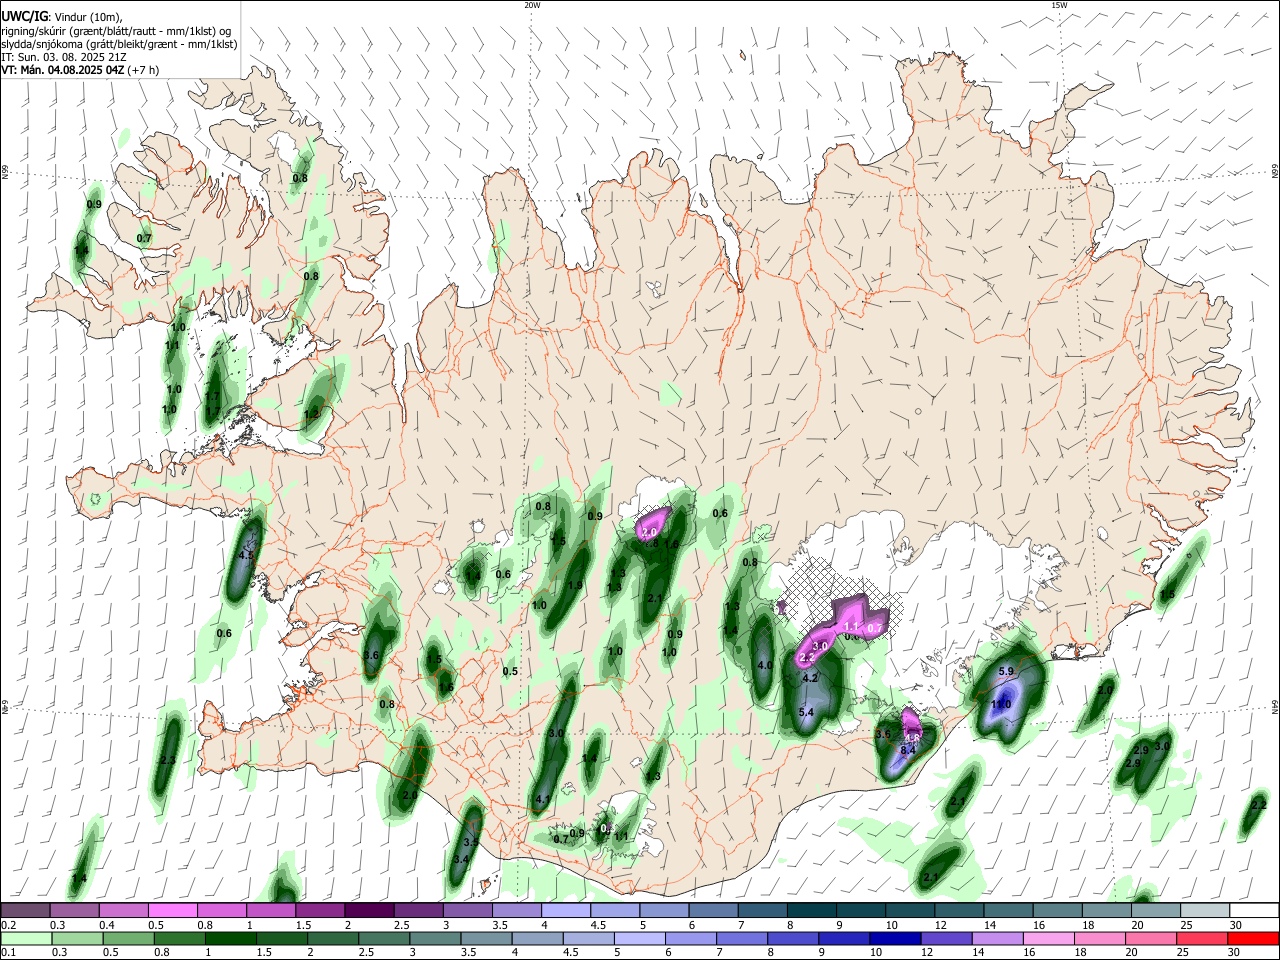Click the '5.4' precipitation value on the map
Image resolution: width=1280 pixels, height=960 pixels.
tap(806, 712)
